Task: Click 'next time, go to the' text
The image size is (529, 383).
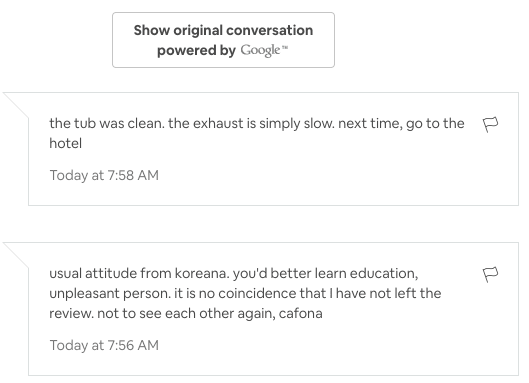Action: [x=401, y=124]
